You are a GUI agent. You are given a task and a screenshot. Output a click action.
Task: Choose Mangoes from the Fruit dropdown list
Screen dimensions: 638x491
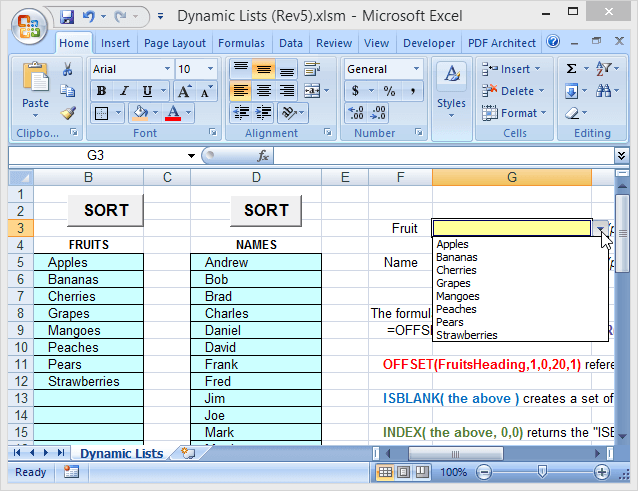[x=458, y=296]
